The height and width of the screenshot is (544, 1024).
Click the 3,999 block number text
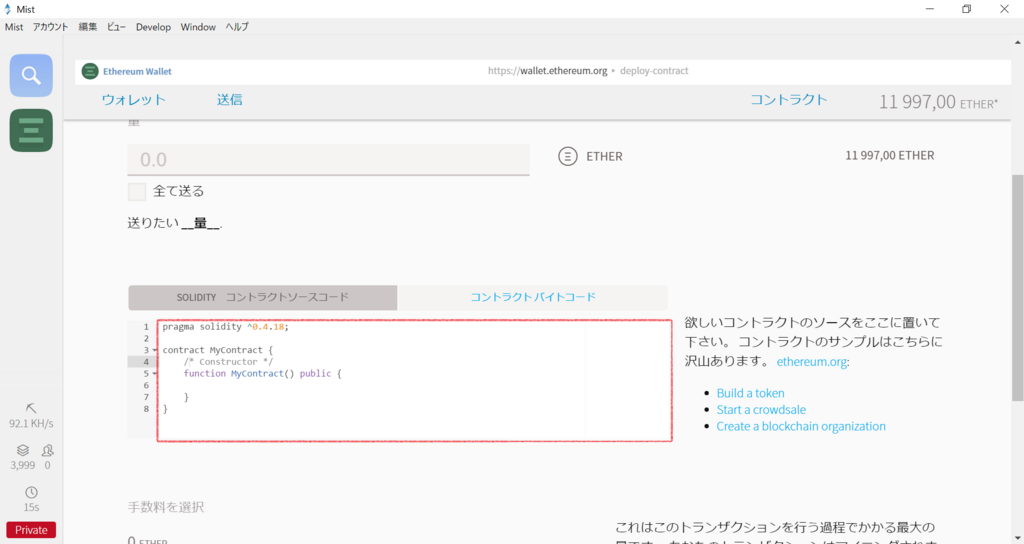23,465
